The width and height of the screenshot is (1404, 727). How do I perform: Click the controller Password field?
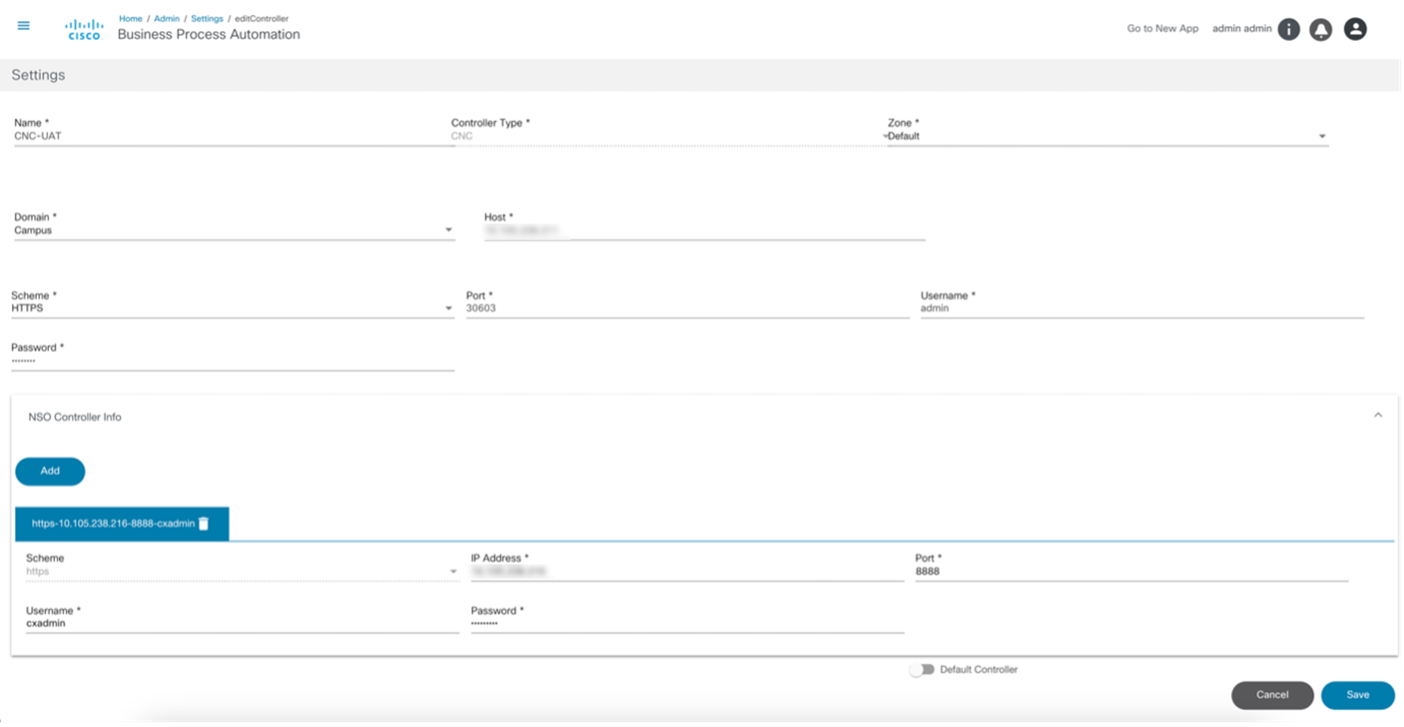tap(232, 361)
